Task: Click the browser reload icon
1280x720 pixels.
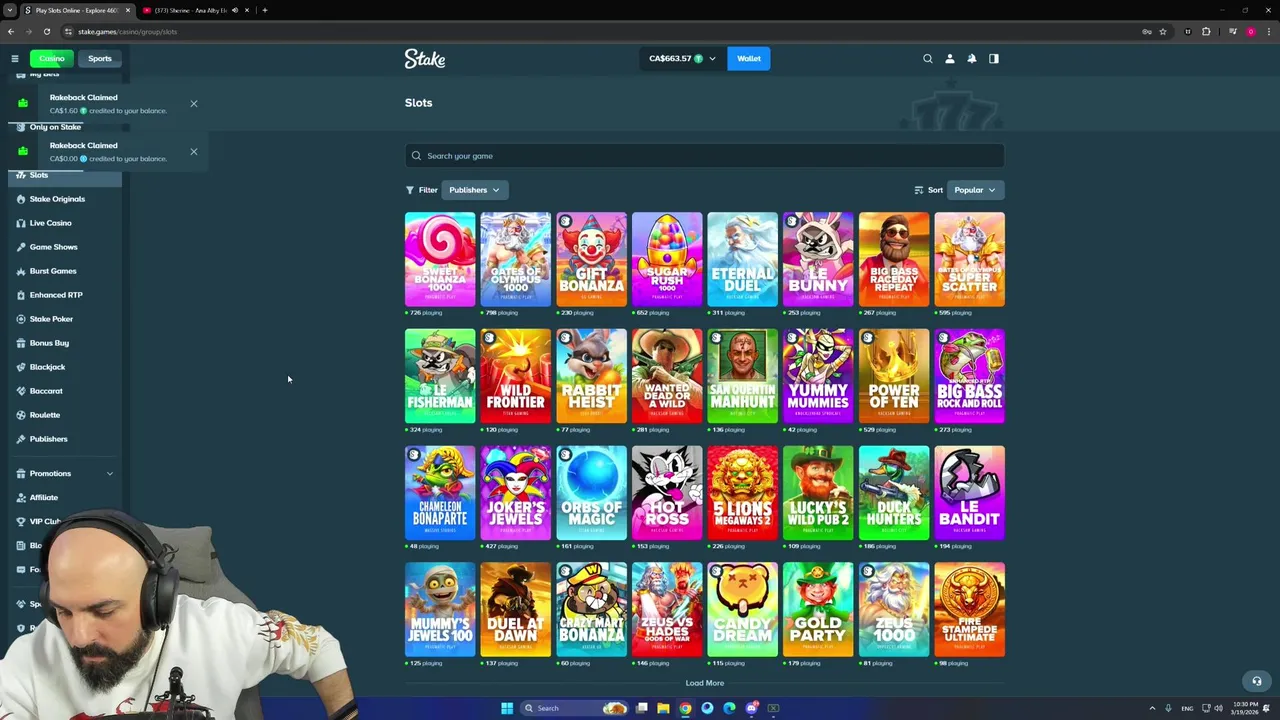Action: pos(46,31)
